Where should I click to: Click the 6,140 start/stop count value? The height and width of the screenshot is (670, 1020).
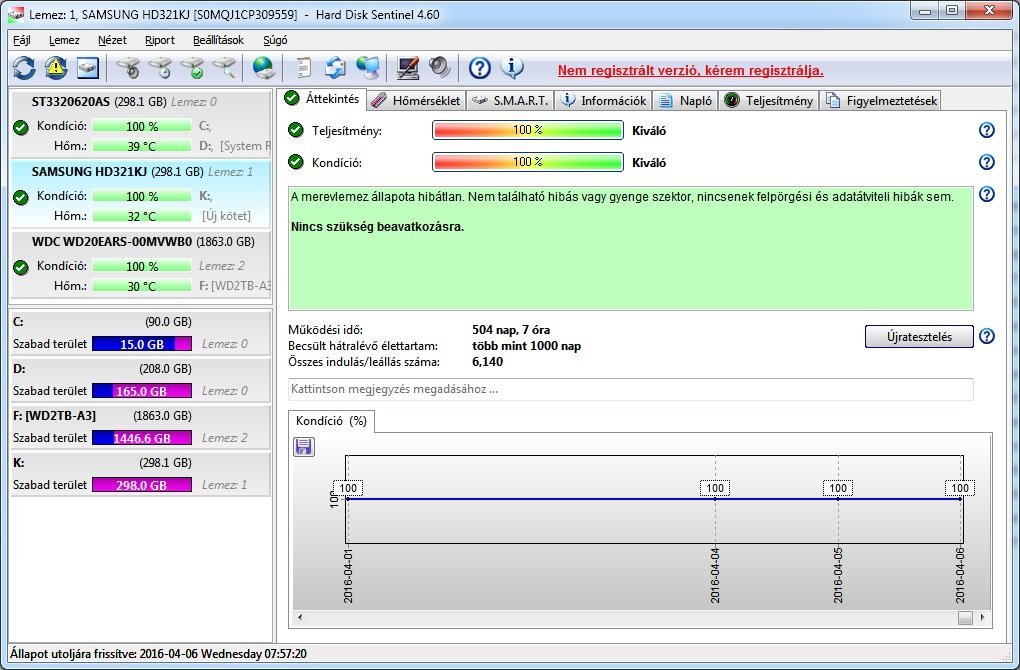point(487,362)
